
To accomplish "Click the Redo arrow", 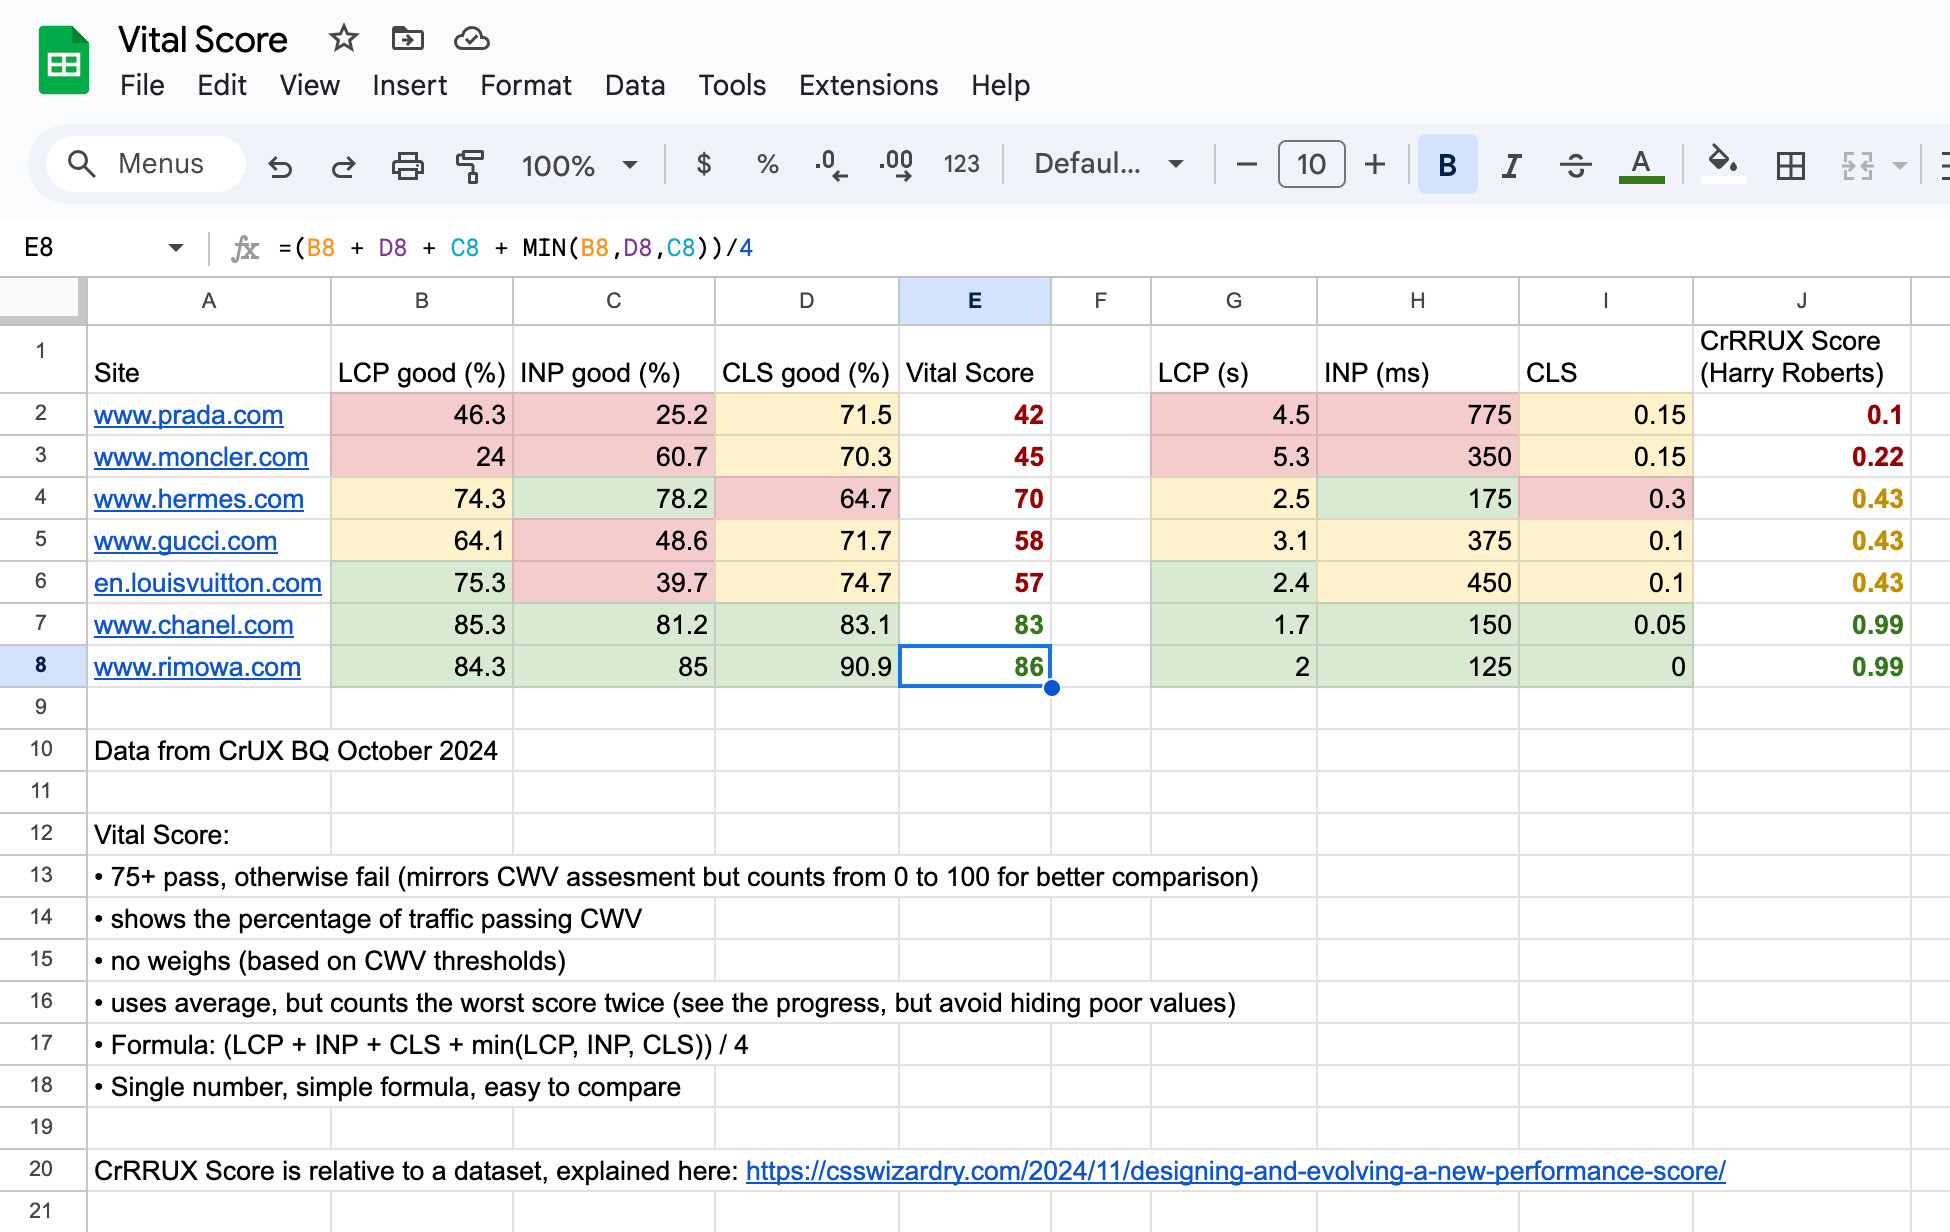I will pyautogui.click(x=343, y=165).
